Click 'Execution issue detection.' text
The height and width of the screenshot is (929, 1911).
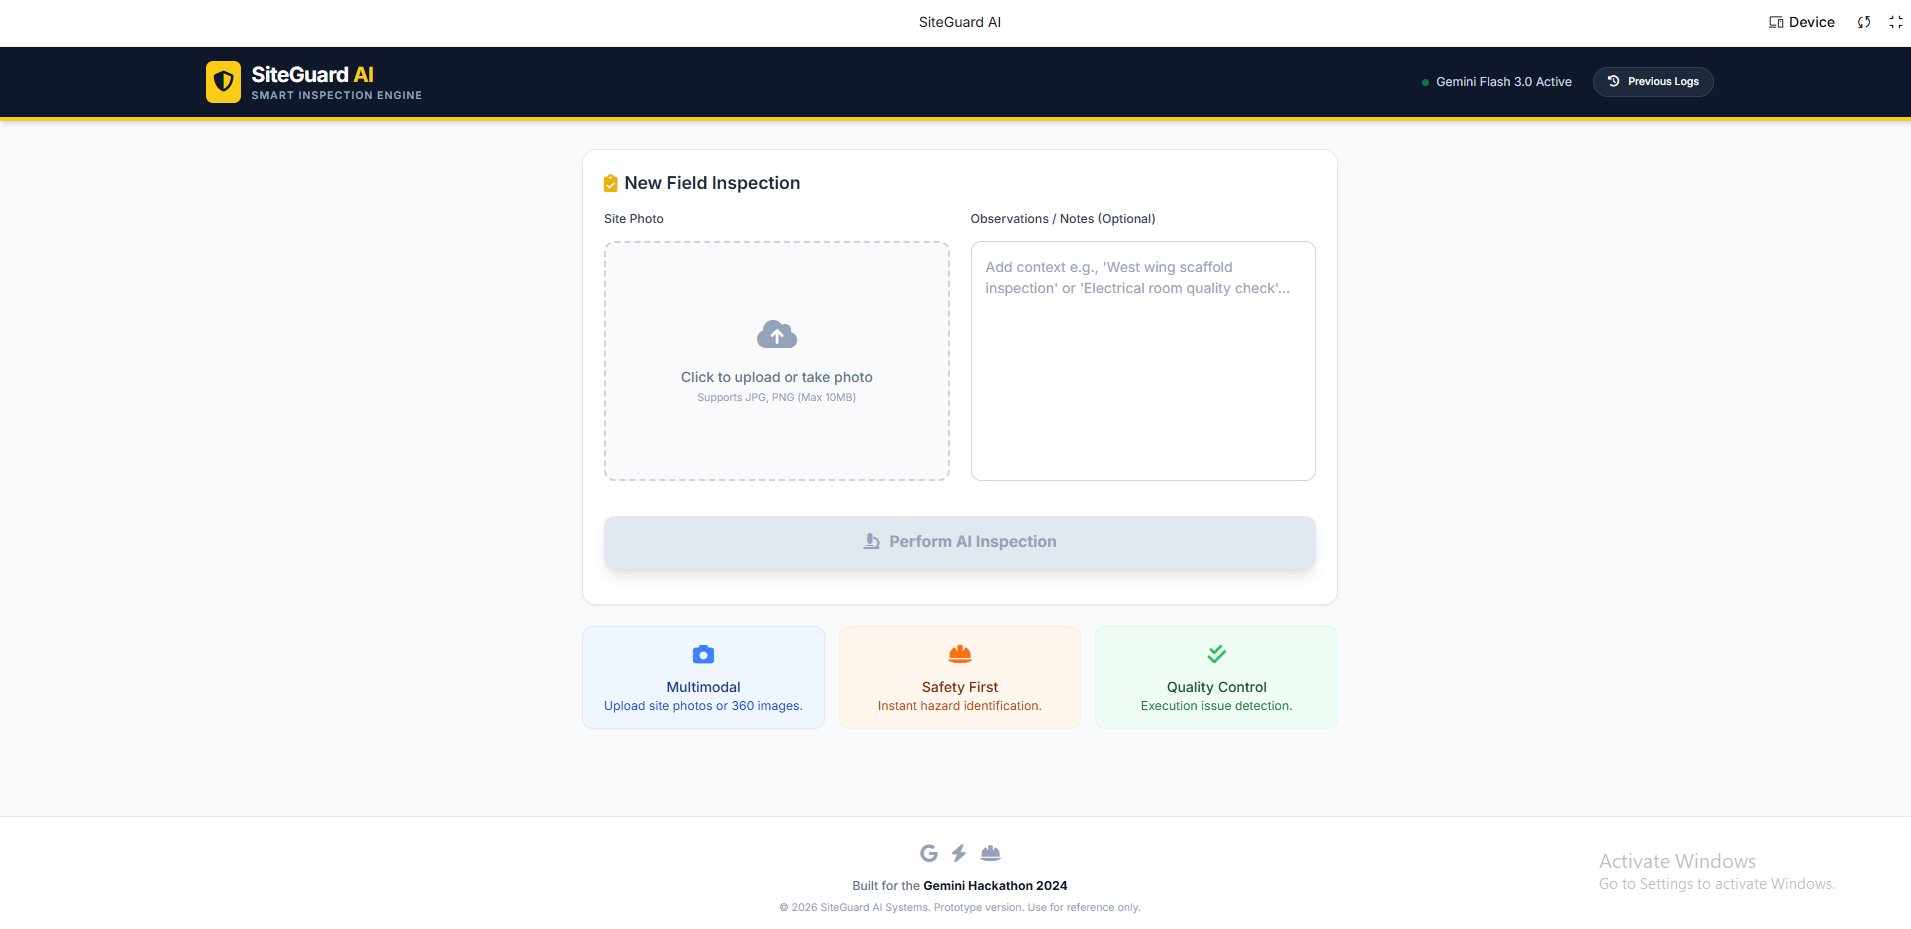[1216, 706]
